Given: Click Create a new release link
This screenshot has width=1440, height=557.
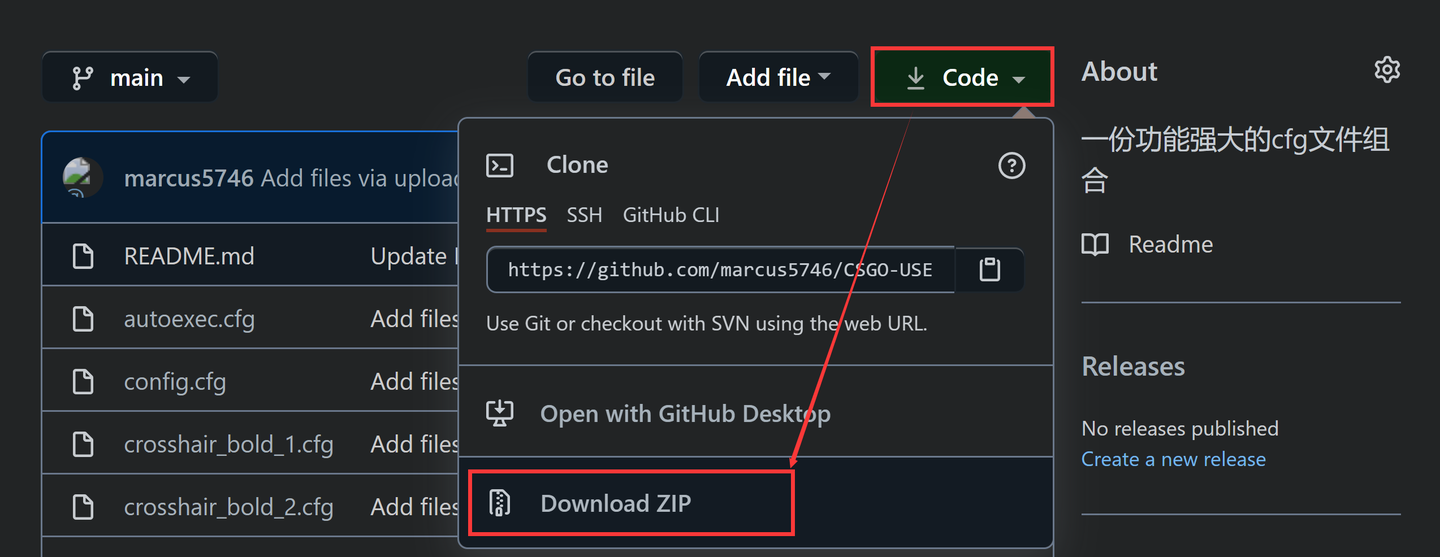Looking at the screenshot, I should 1173,460.
